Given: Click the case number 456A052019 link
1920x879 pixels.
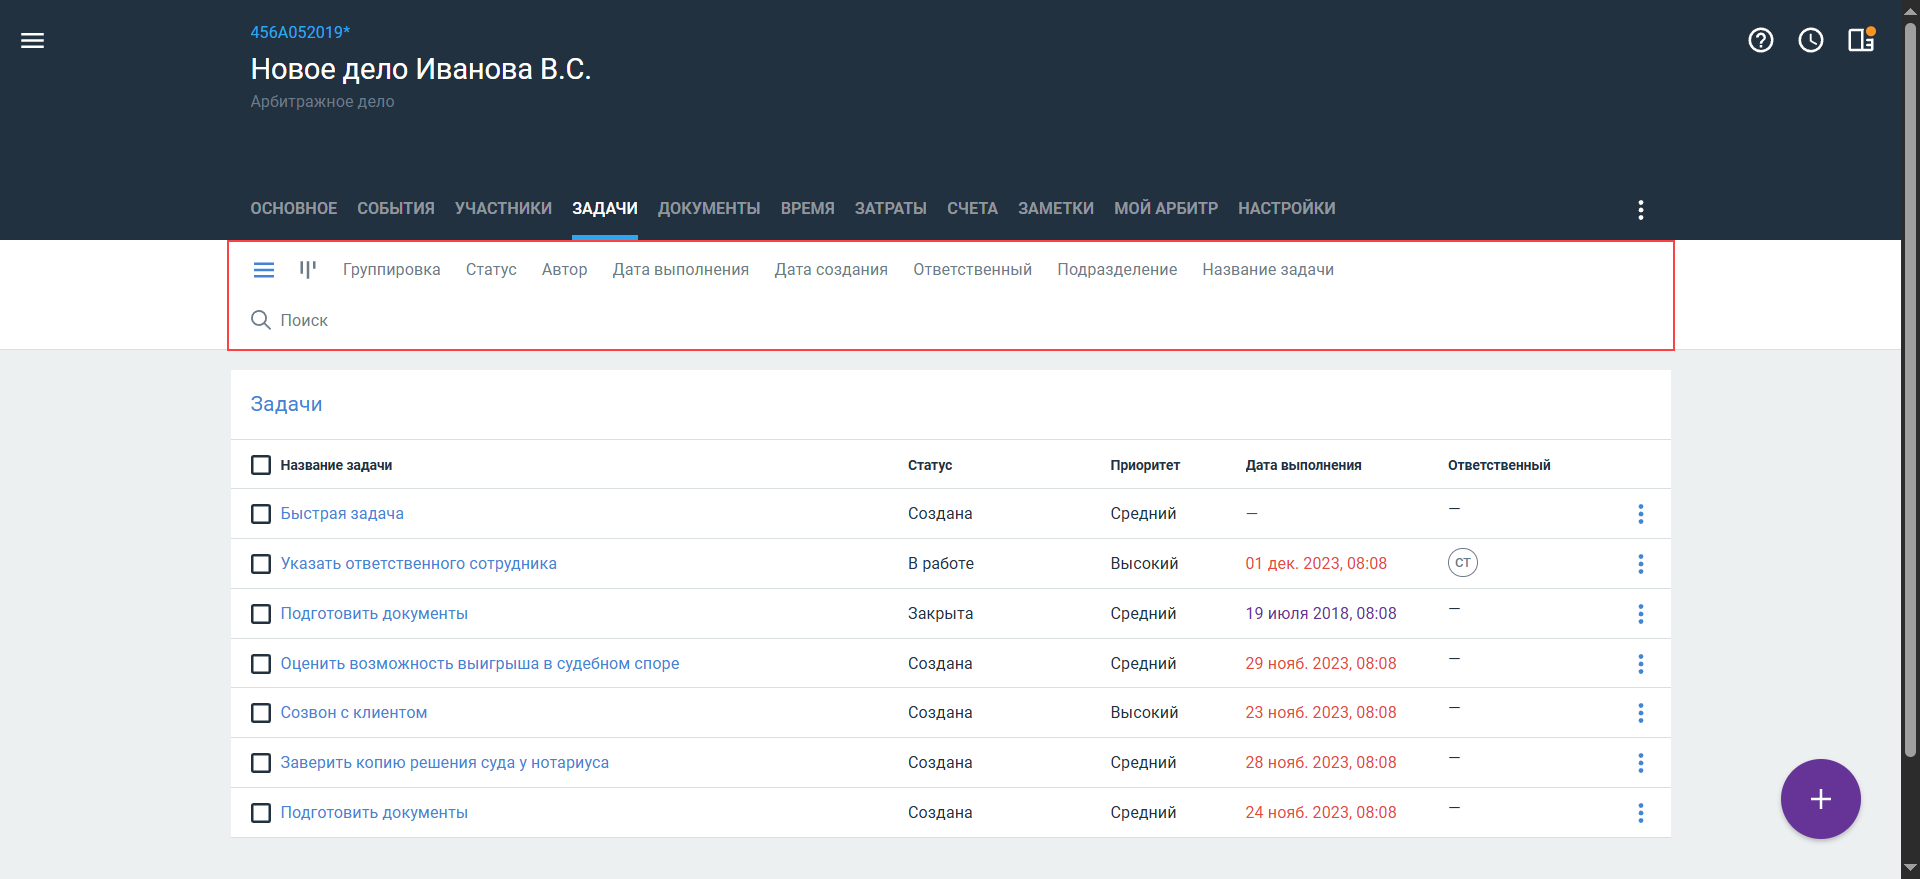Looking at the screenshot, I should click(x=300, y=33).
